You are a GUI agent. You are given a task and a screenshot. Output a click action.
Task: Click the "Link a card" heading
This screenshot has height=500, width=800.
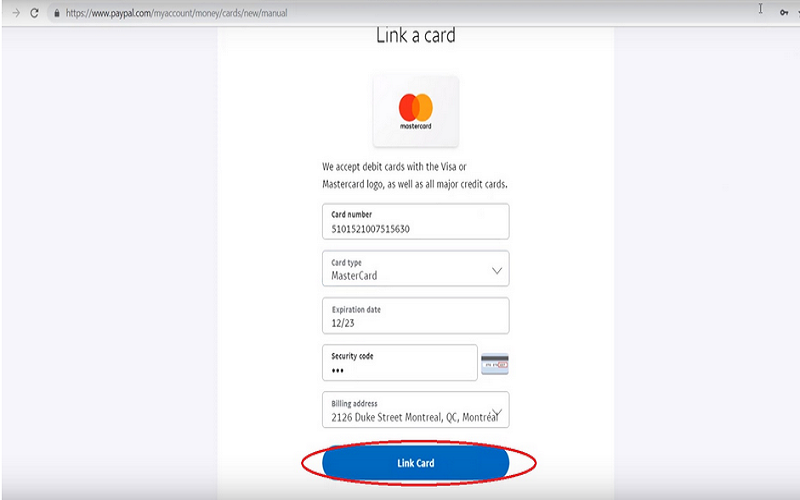point(416,36)
